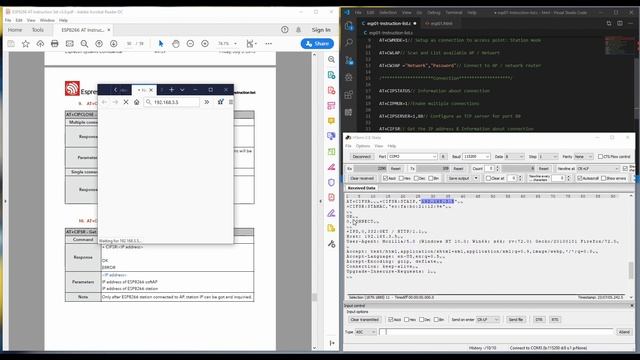This screenshot has width=640, height=360.
Task: Go to previous page with up arrow icon
Action: [99, 44]
